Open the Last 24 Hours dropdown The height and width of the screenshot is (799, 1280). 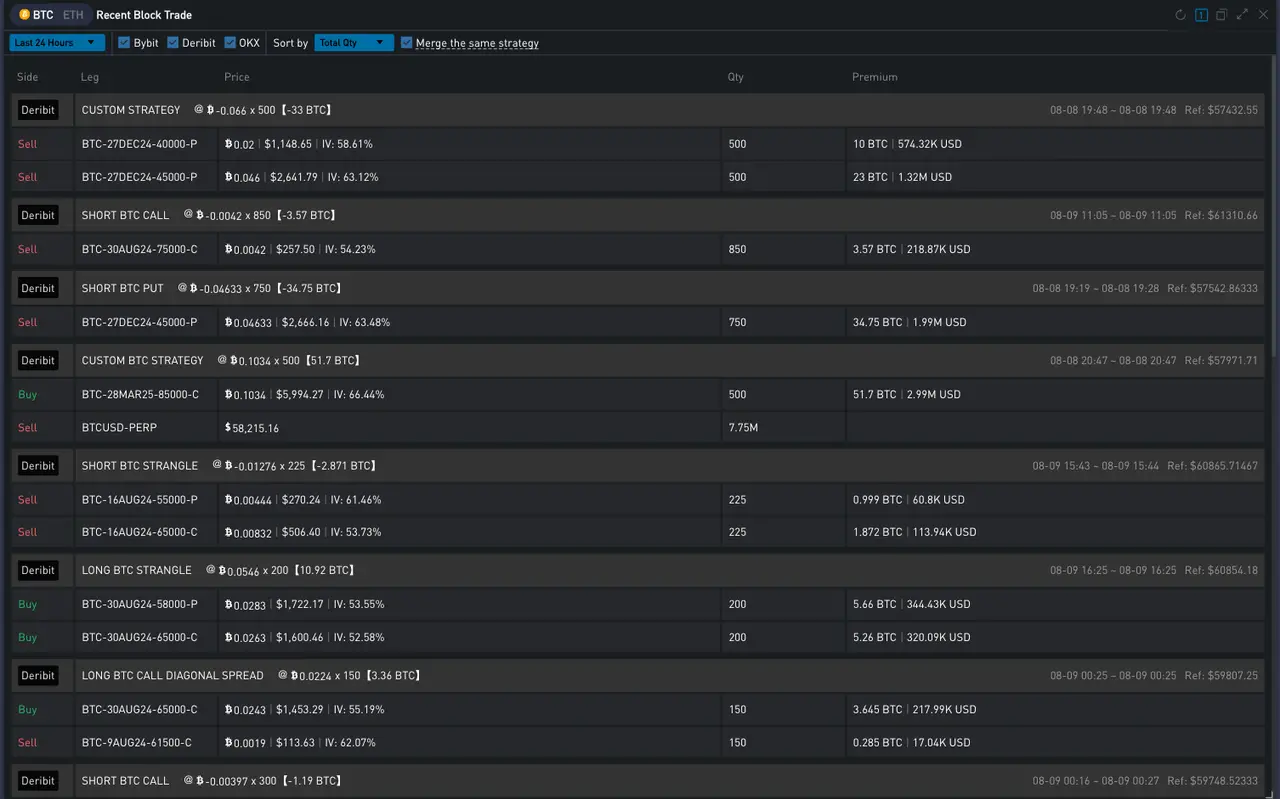coord(56,43)
